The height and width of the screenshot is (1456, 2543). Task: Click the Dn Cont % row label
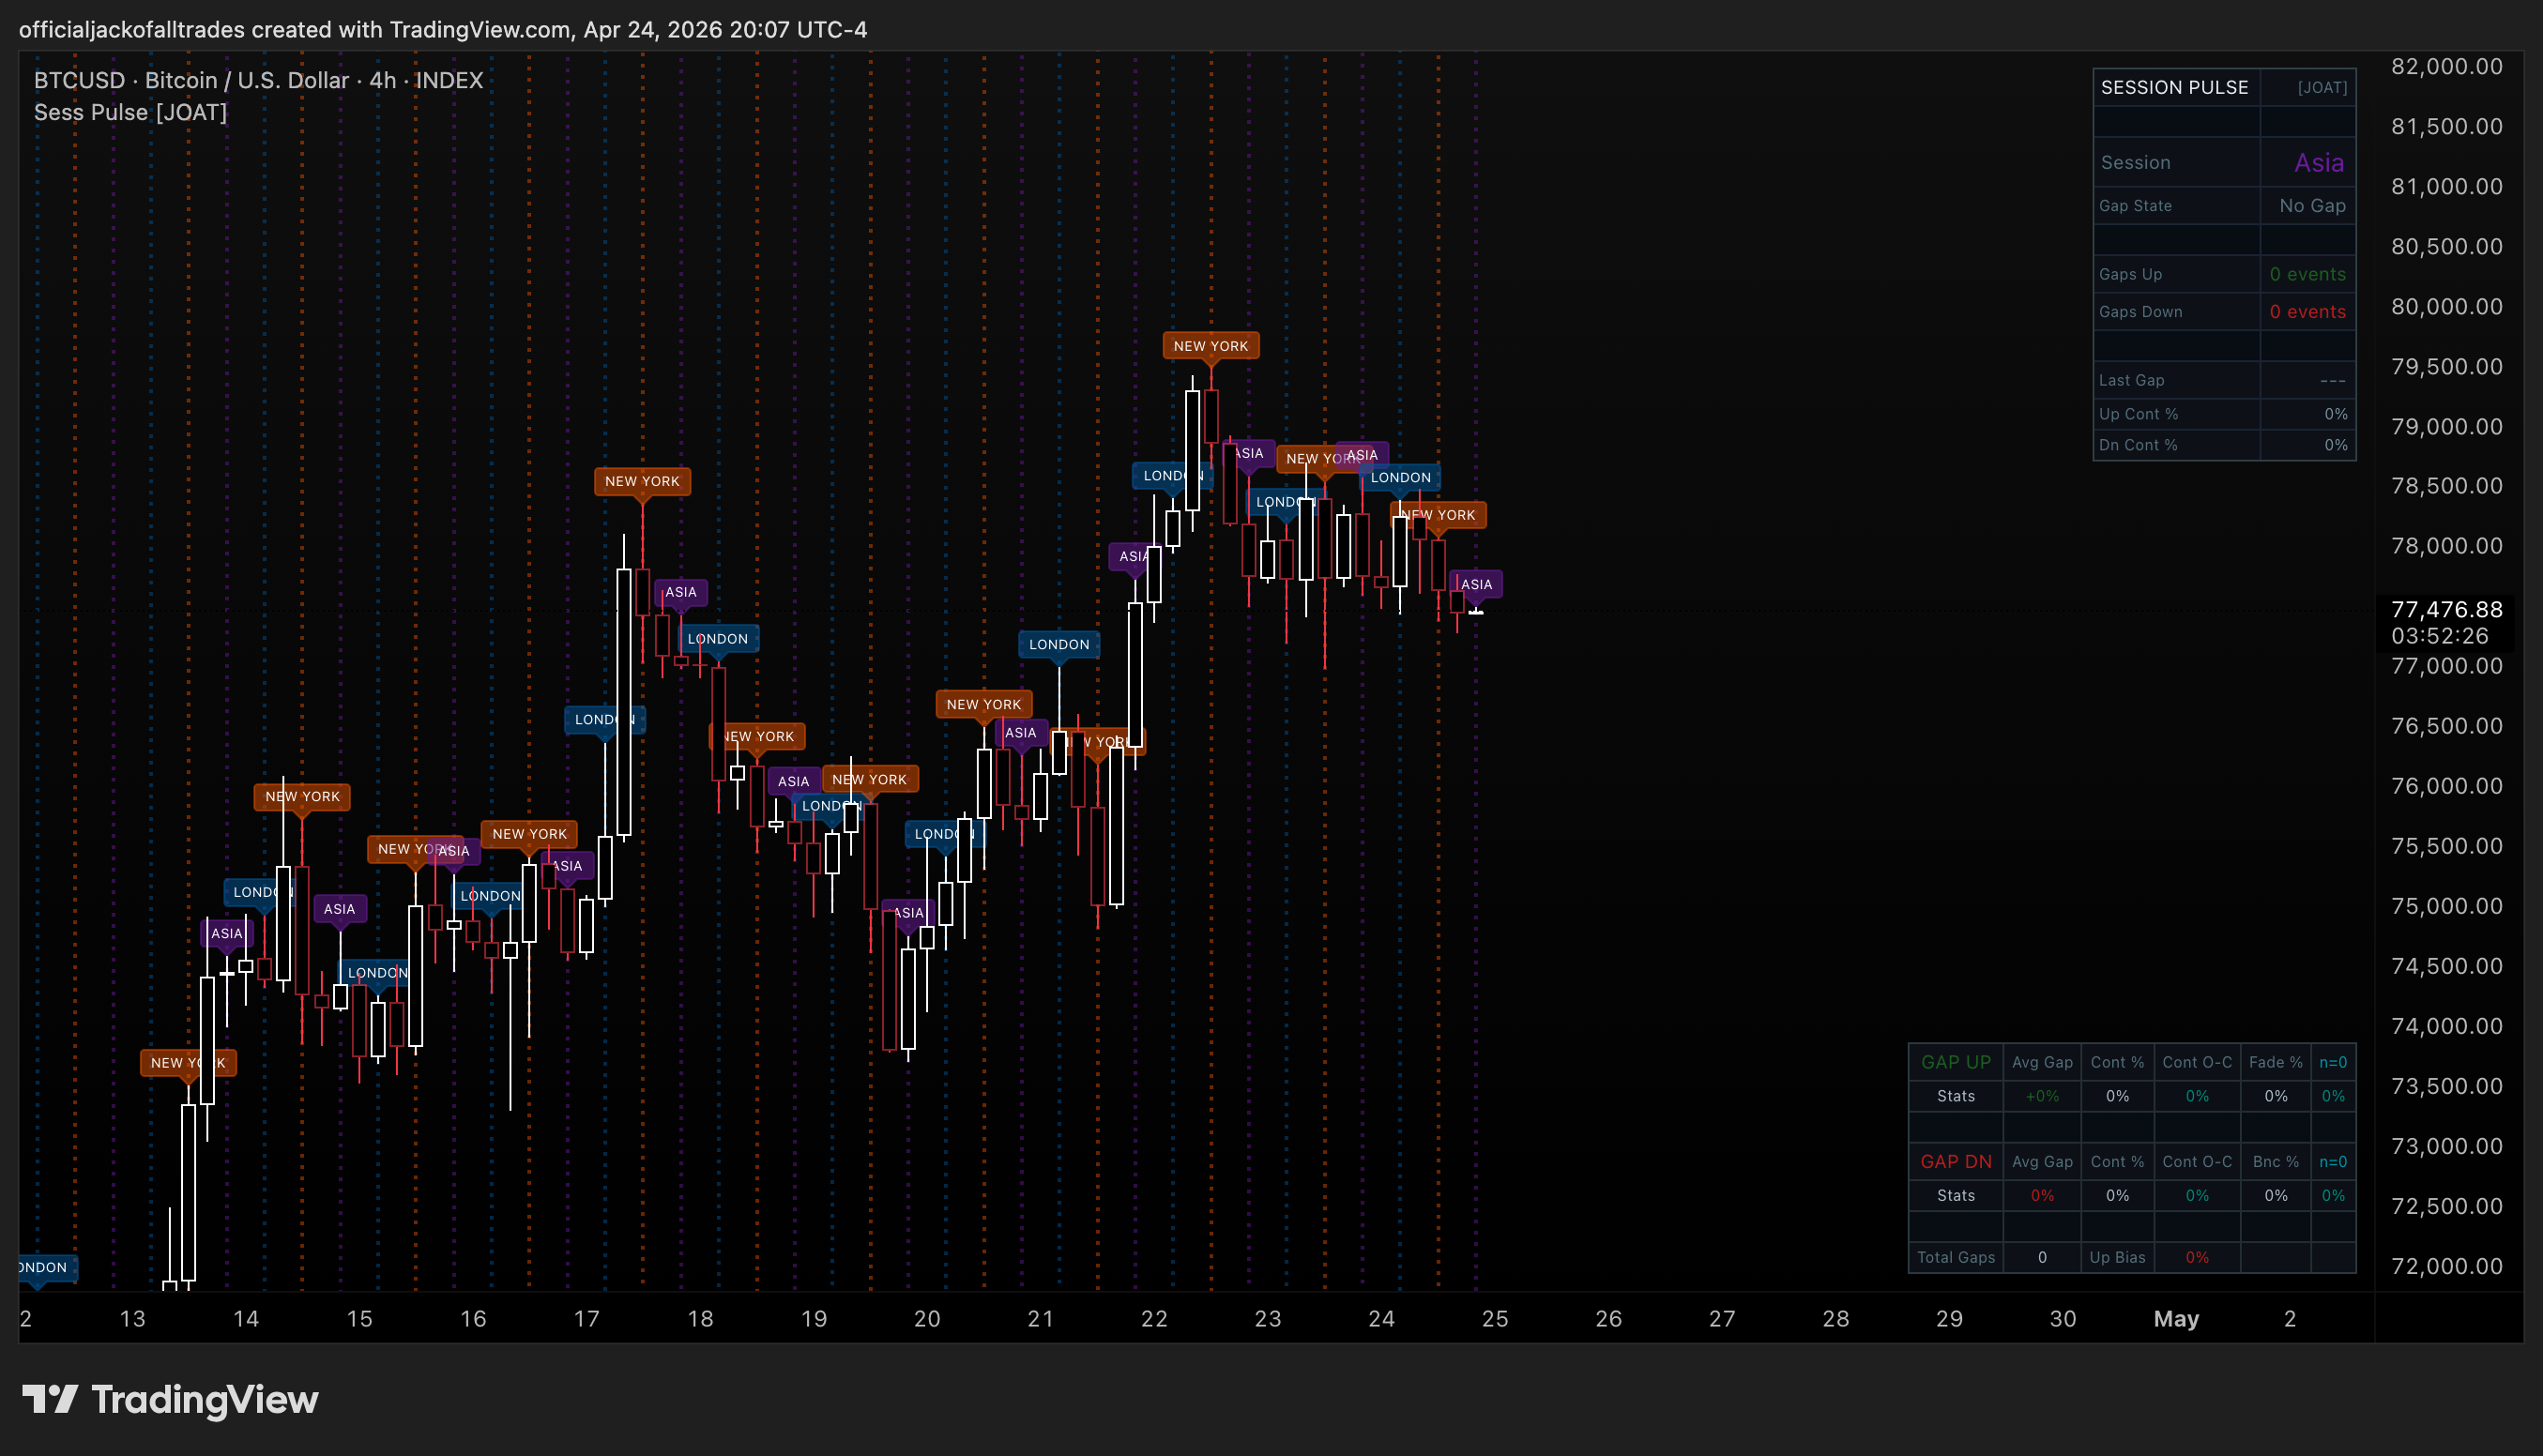coord(2138,445)
